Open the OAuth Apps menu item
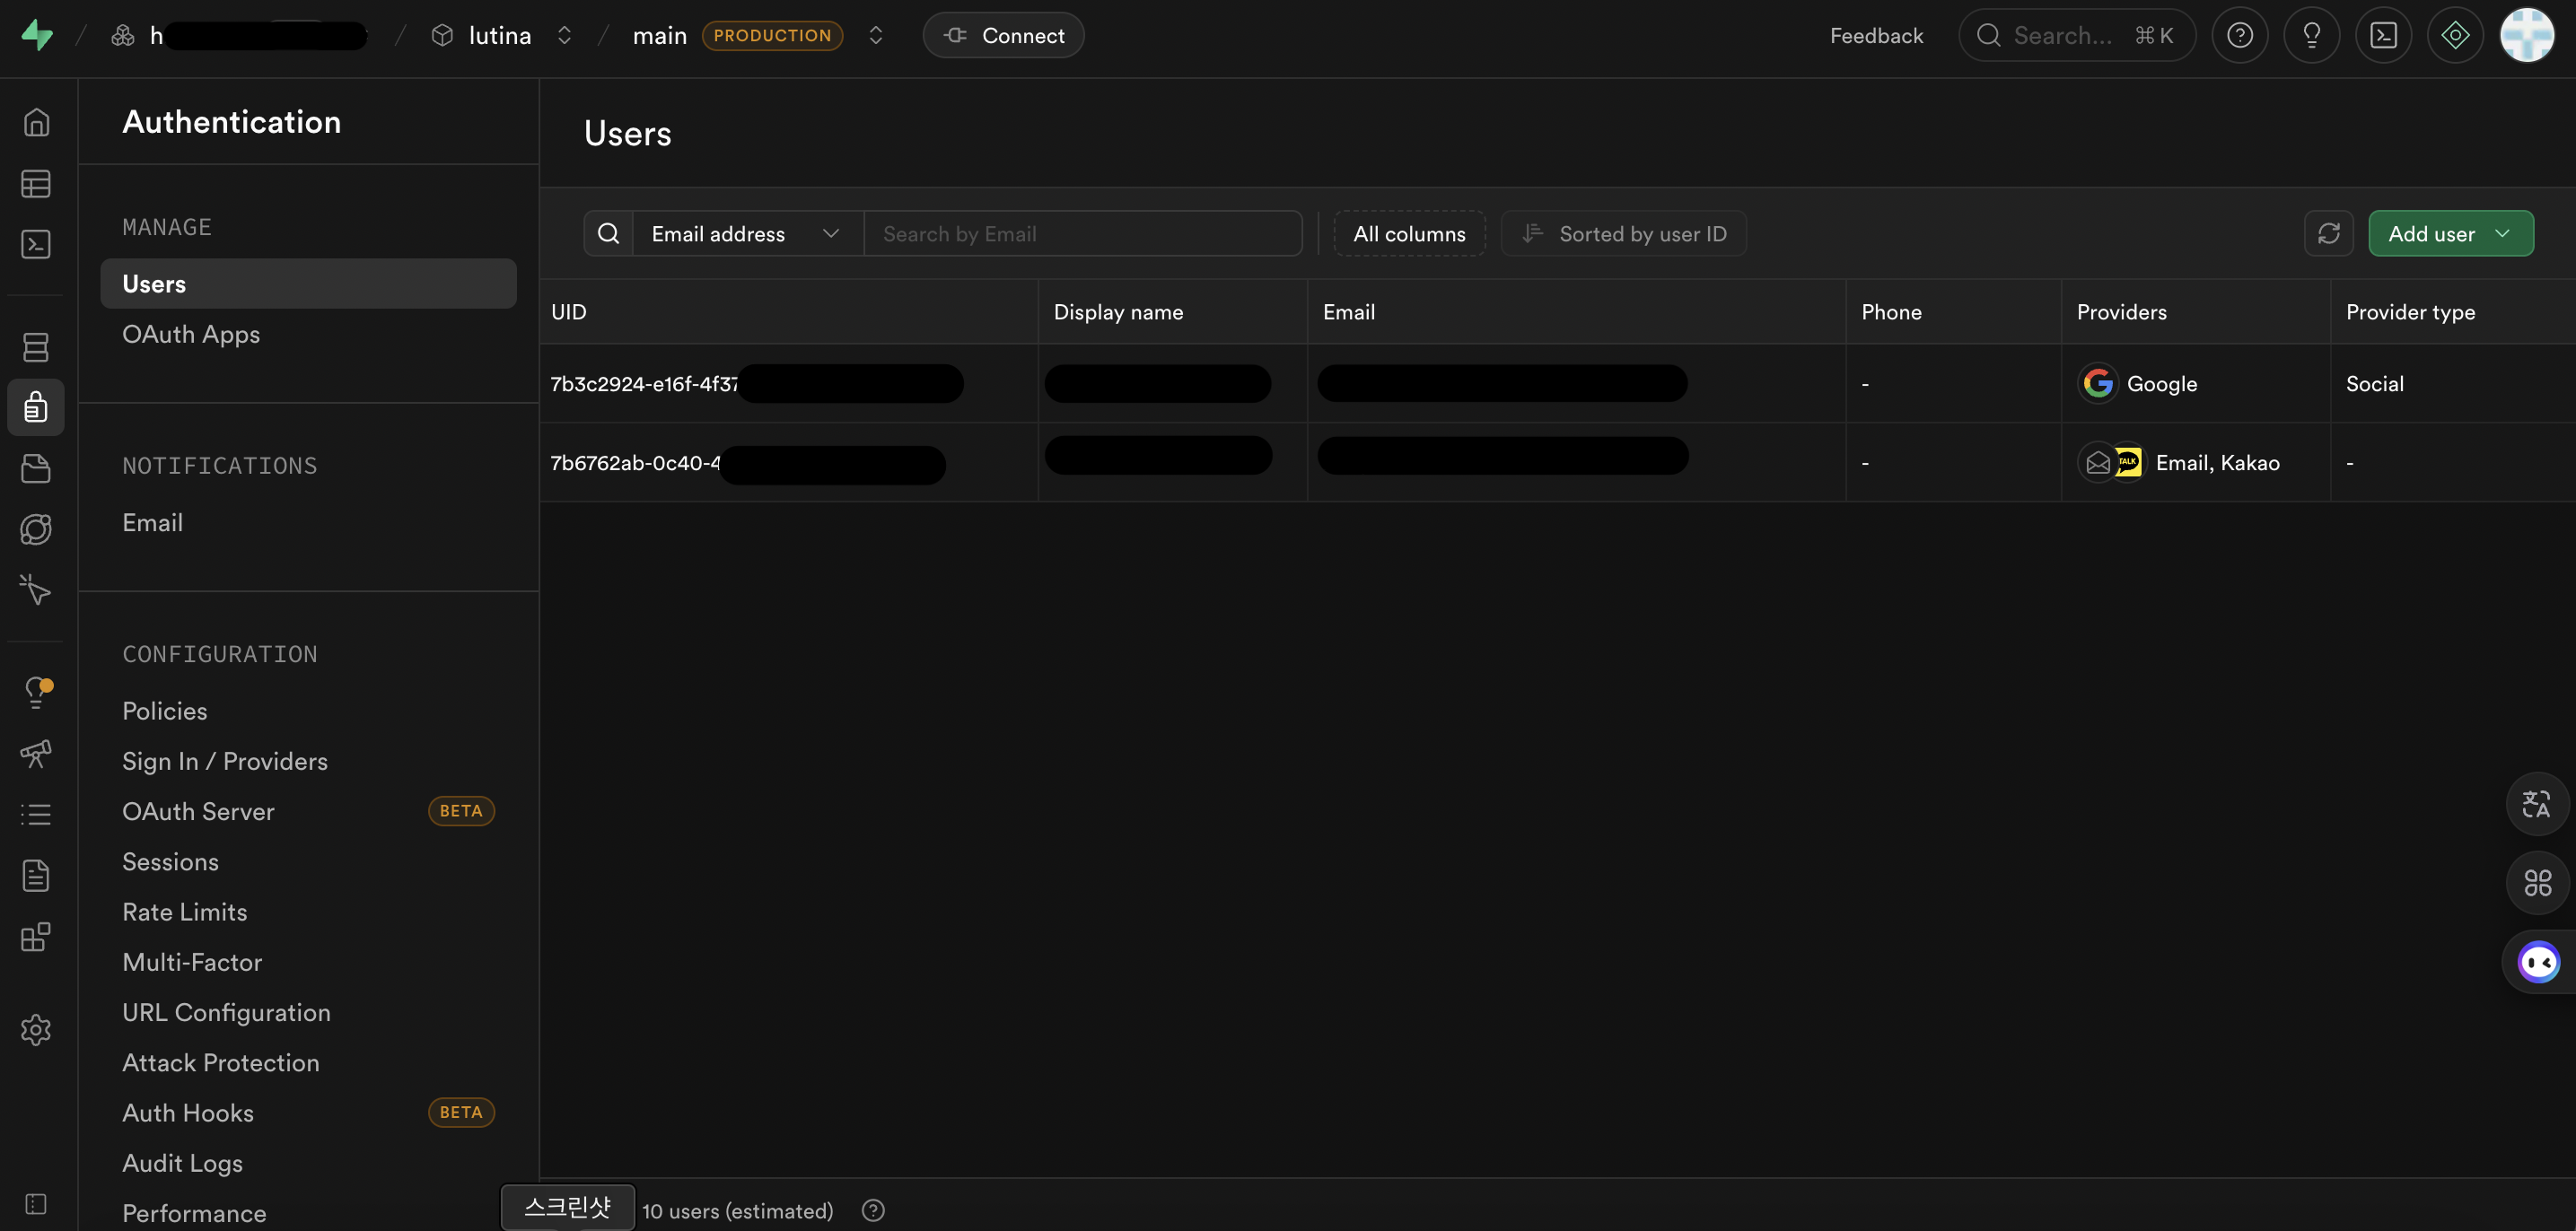Screen dimensions: 2576x1231 191,334
